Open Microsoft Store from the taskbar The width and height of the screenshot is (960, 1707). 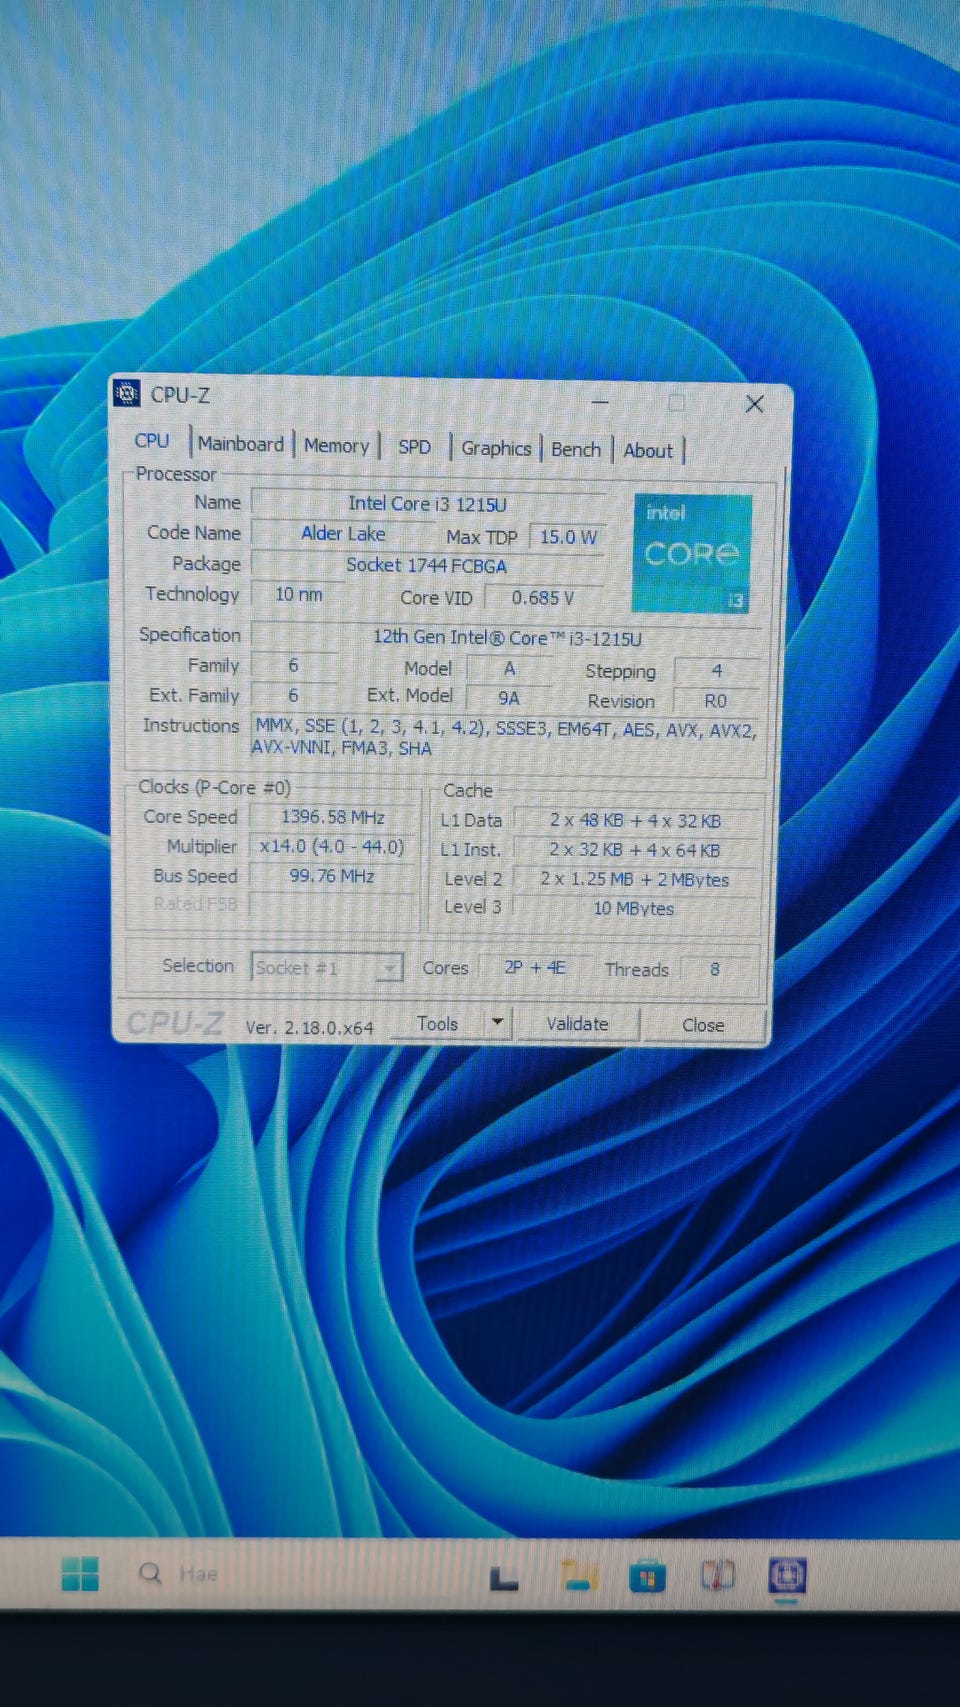[x=647, y=1577]
